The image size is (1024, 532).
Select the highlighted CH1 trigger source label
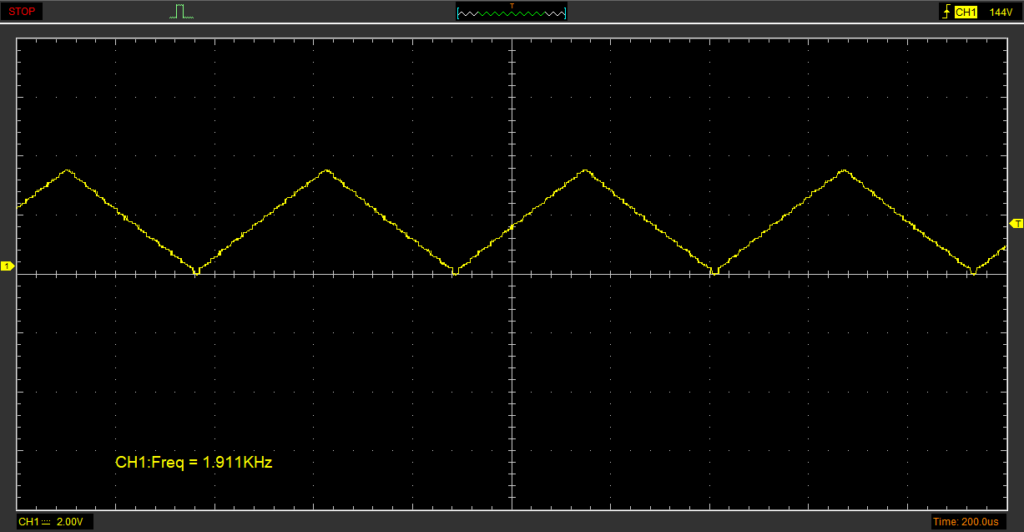click(965, 12)
